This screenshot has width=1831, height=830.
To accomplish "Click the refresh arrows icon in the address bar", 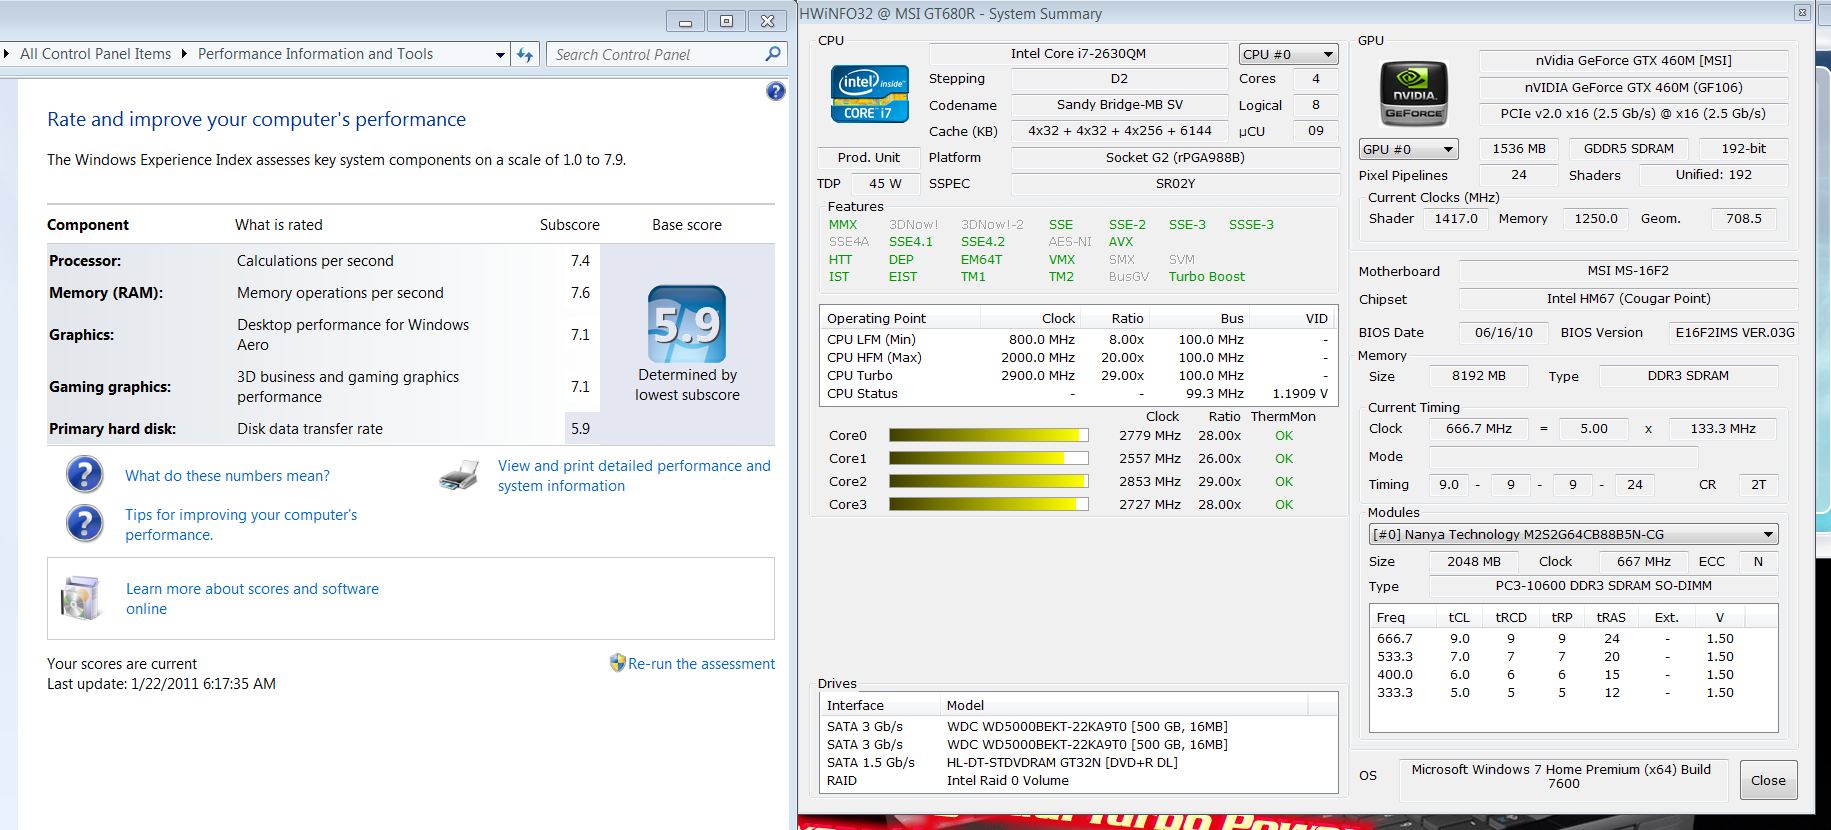I will tap(526, 55).
